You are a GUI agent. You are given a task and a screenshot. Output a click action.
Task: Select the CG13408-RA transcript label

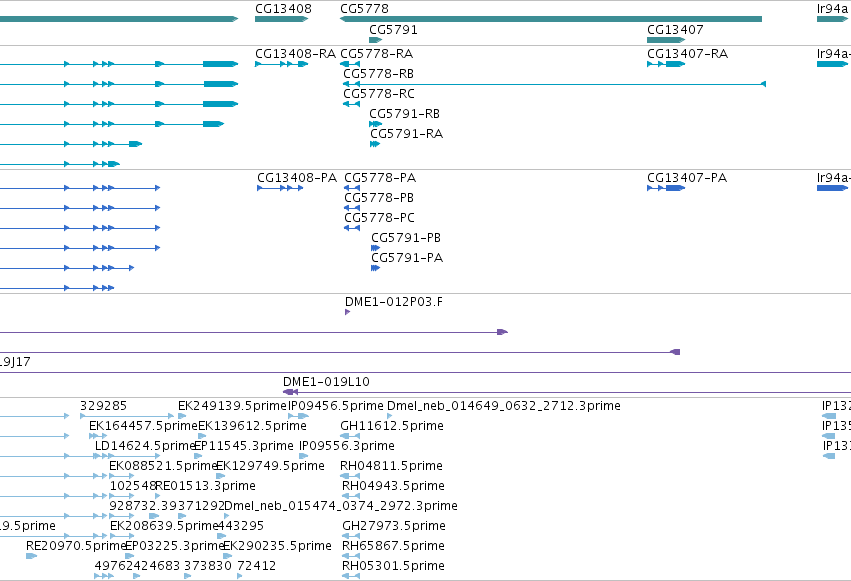(295, 54)
